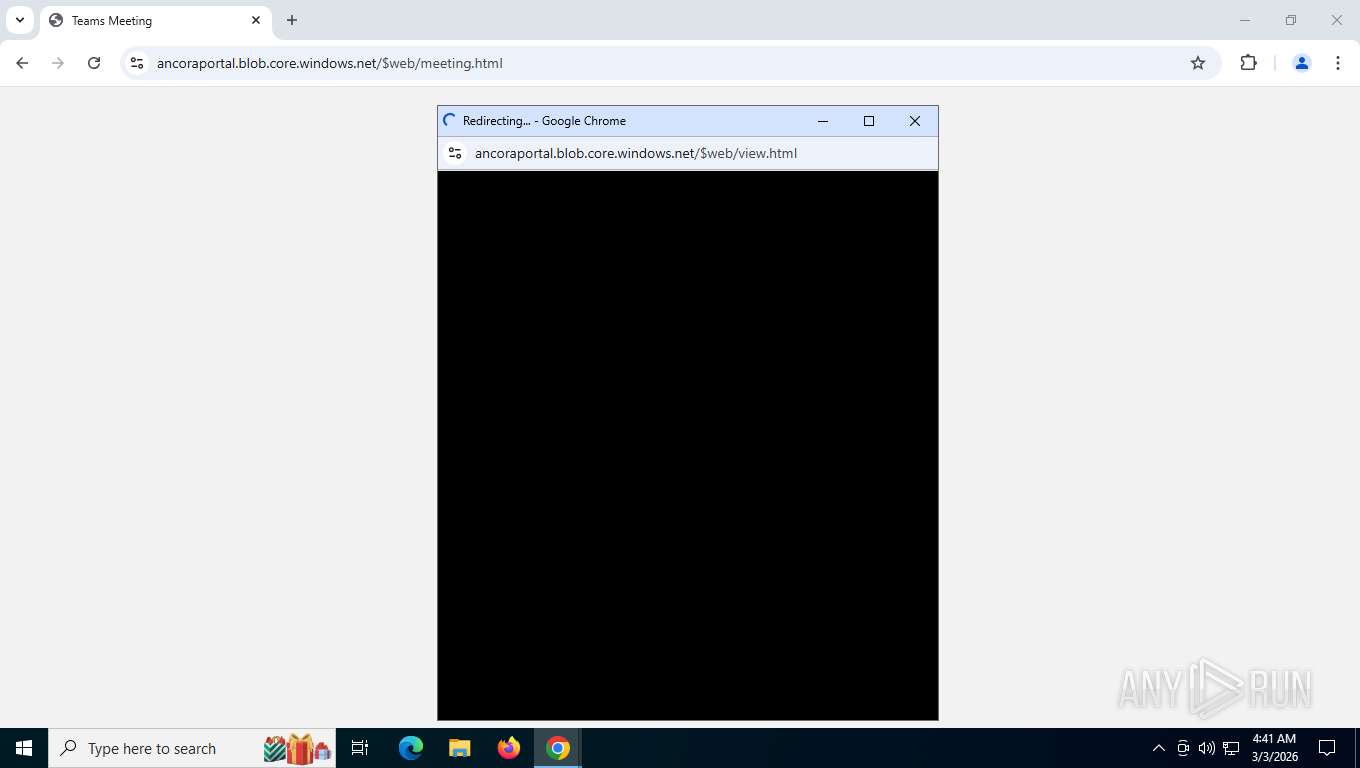The image size is (1360, 768).
Task: Close the Teams Meeting tab
Action: click(256, 20)
